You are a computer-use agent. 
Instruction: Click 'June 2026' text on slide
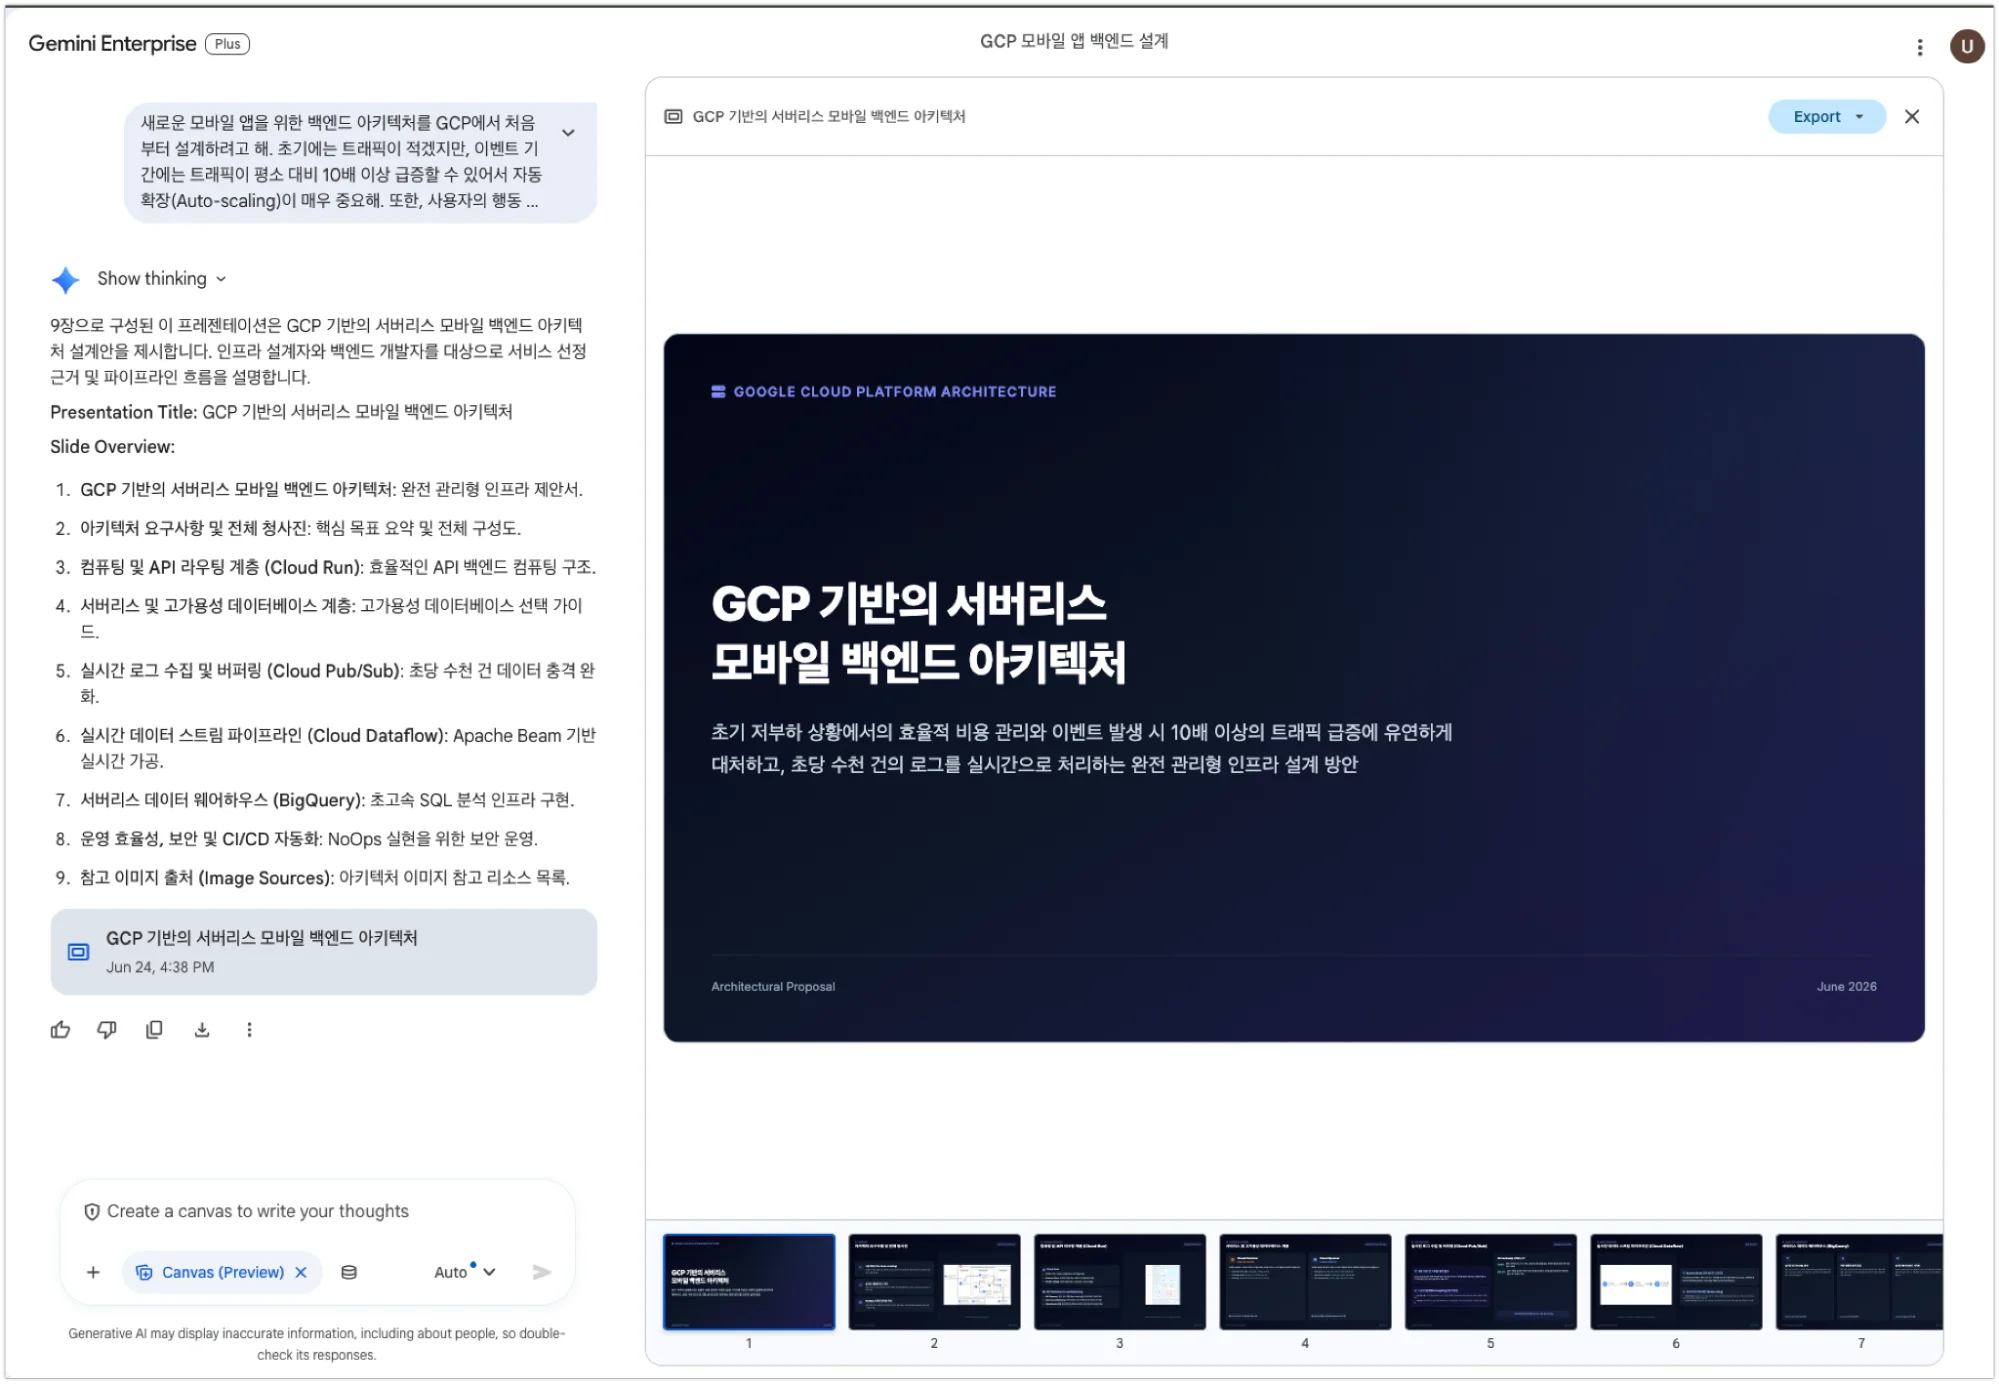click(x=1846, y=987)
